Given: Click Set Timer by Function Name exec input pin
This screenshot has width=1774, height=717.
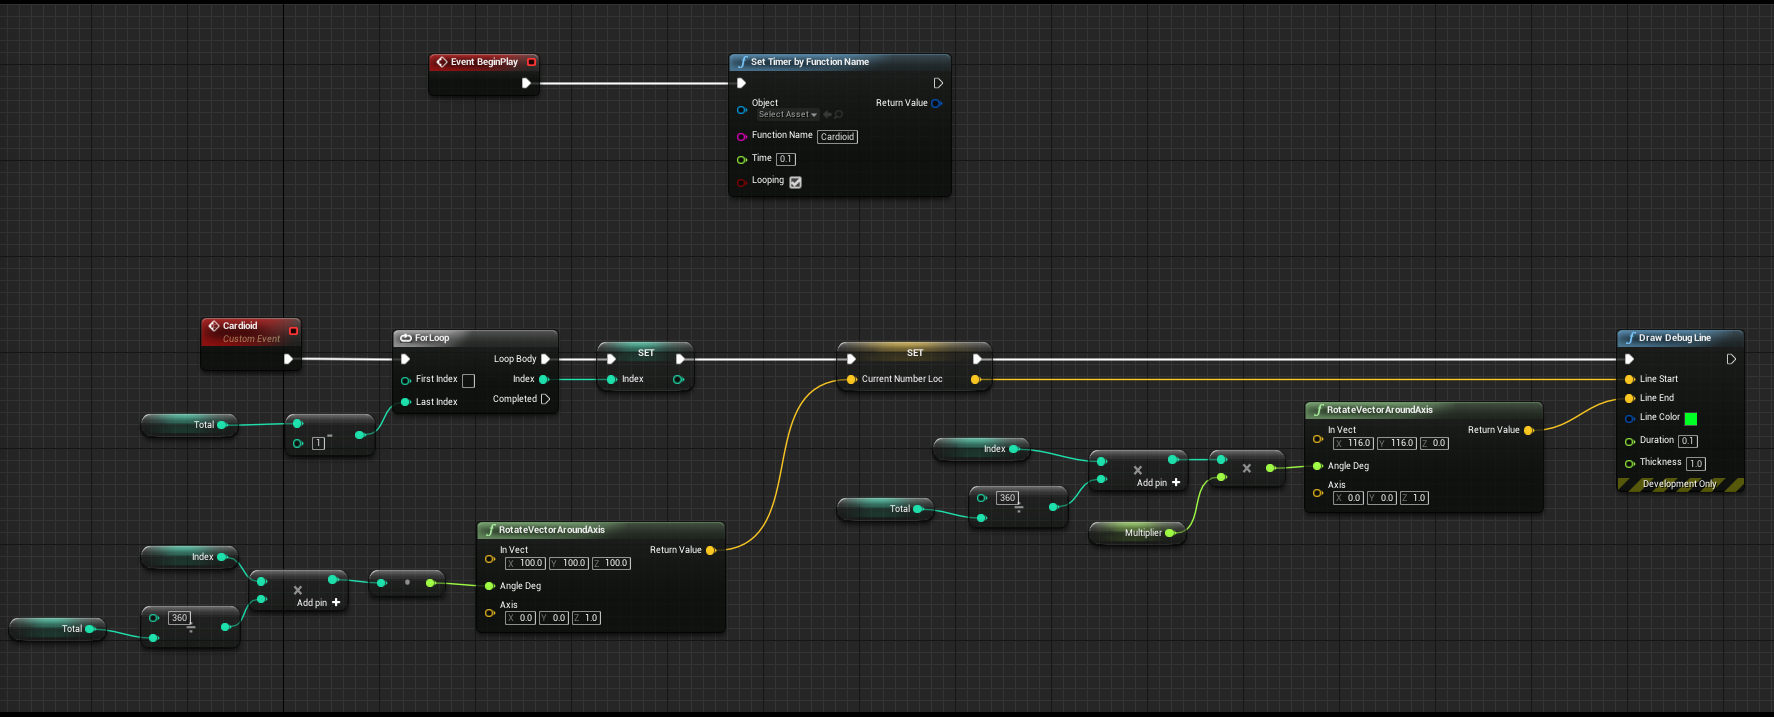Looking at the screenshot, I should click(741, 83).
